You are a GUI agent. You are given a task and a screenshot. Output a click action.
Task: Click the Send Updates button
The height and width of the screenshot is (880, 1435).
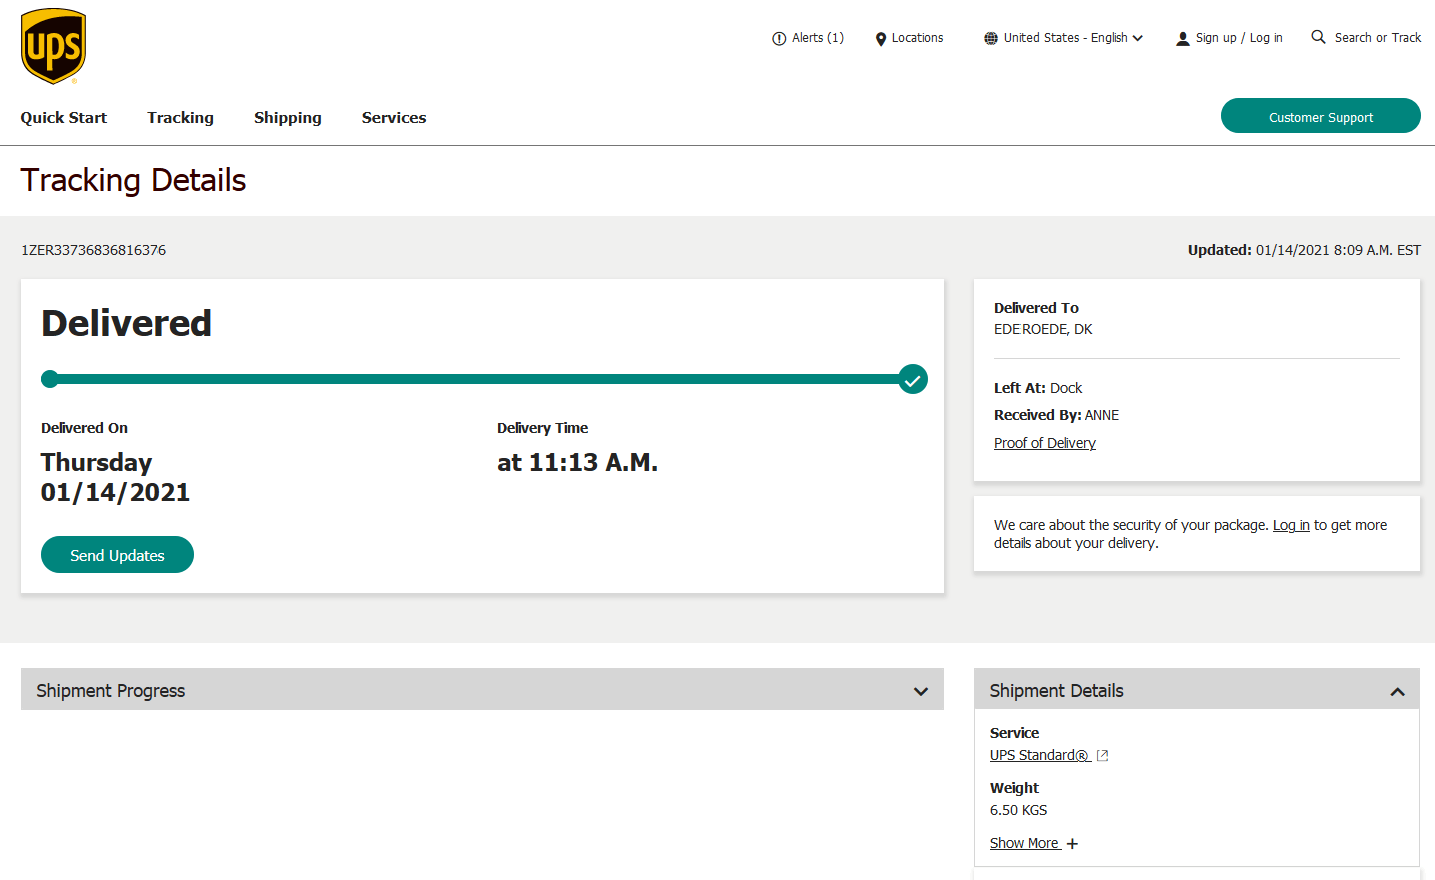click(x=117, y=555)
